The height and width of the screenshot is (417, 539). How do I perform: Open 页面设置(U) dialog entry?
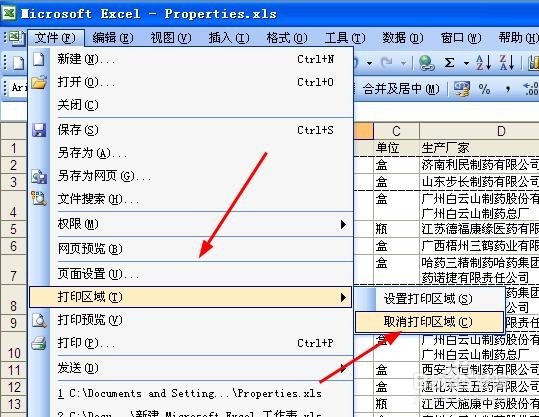pyautogui.click(x=191, y=274)
